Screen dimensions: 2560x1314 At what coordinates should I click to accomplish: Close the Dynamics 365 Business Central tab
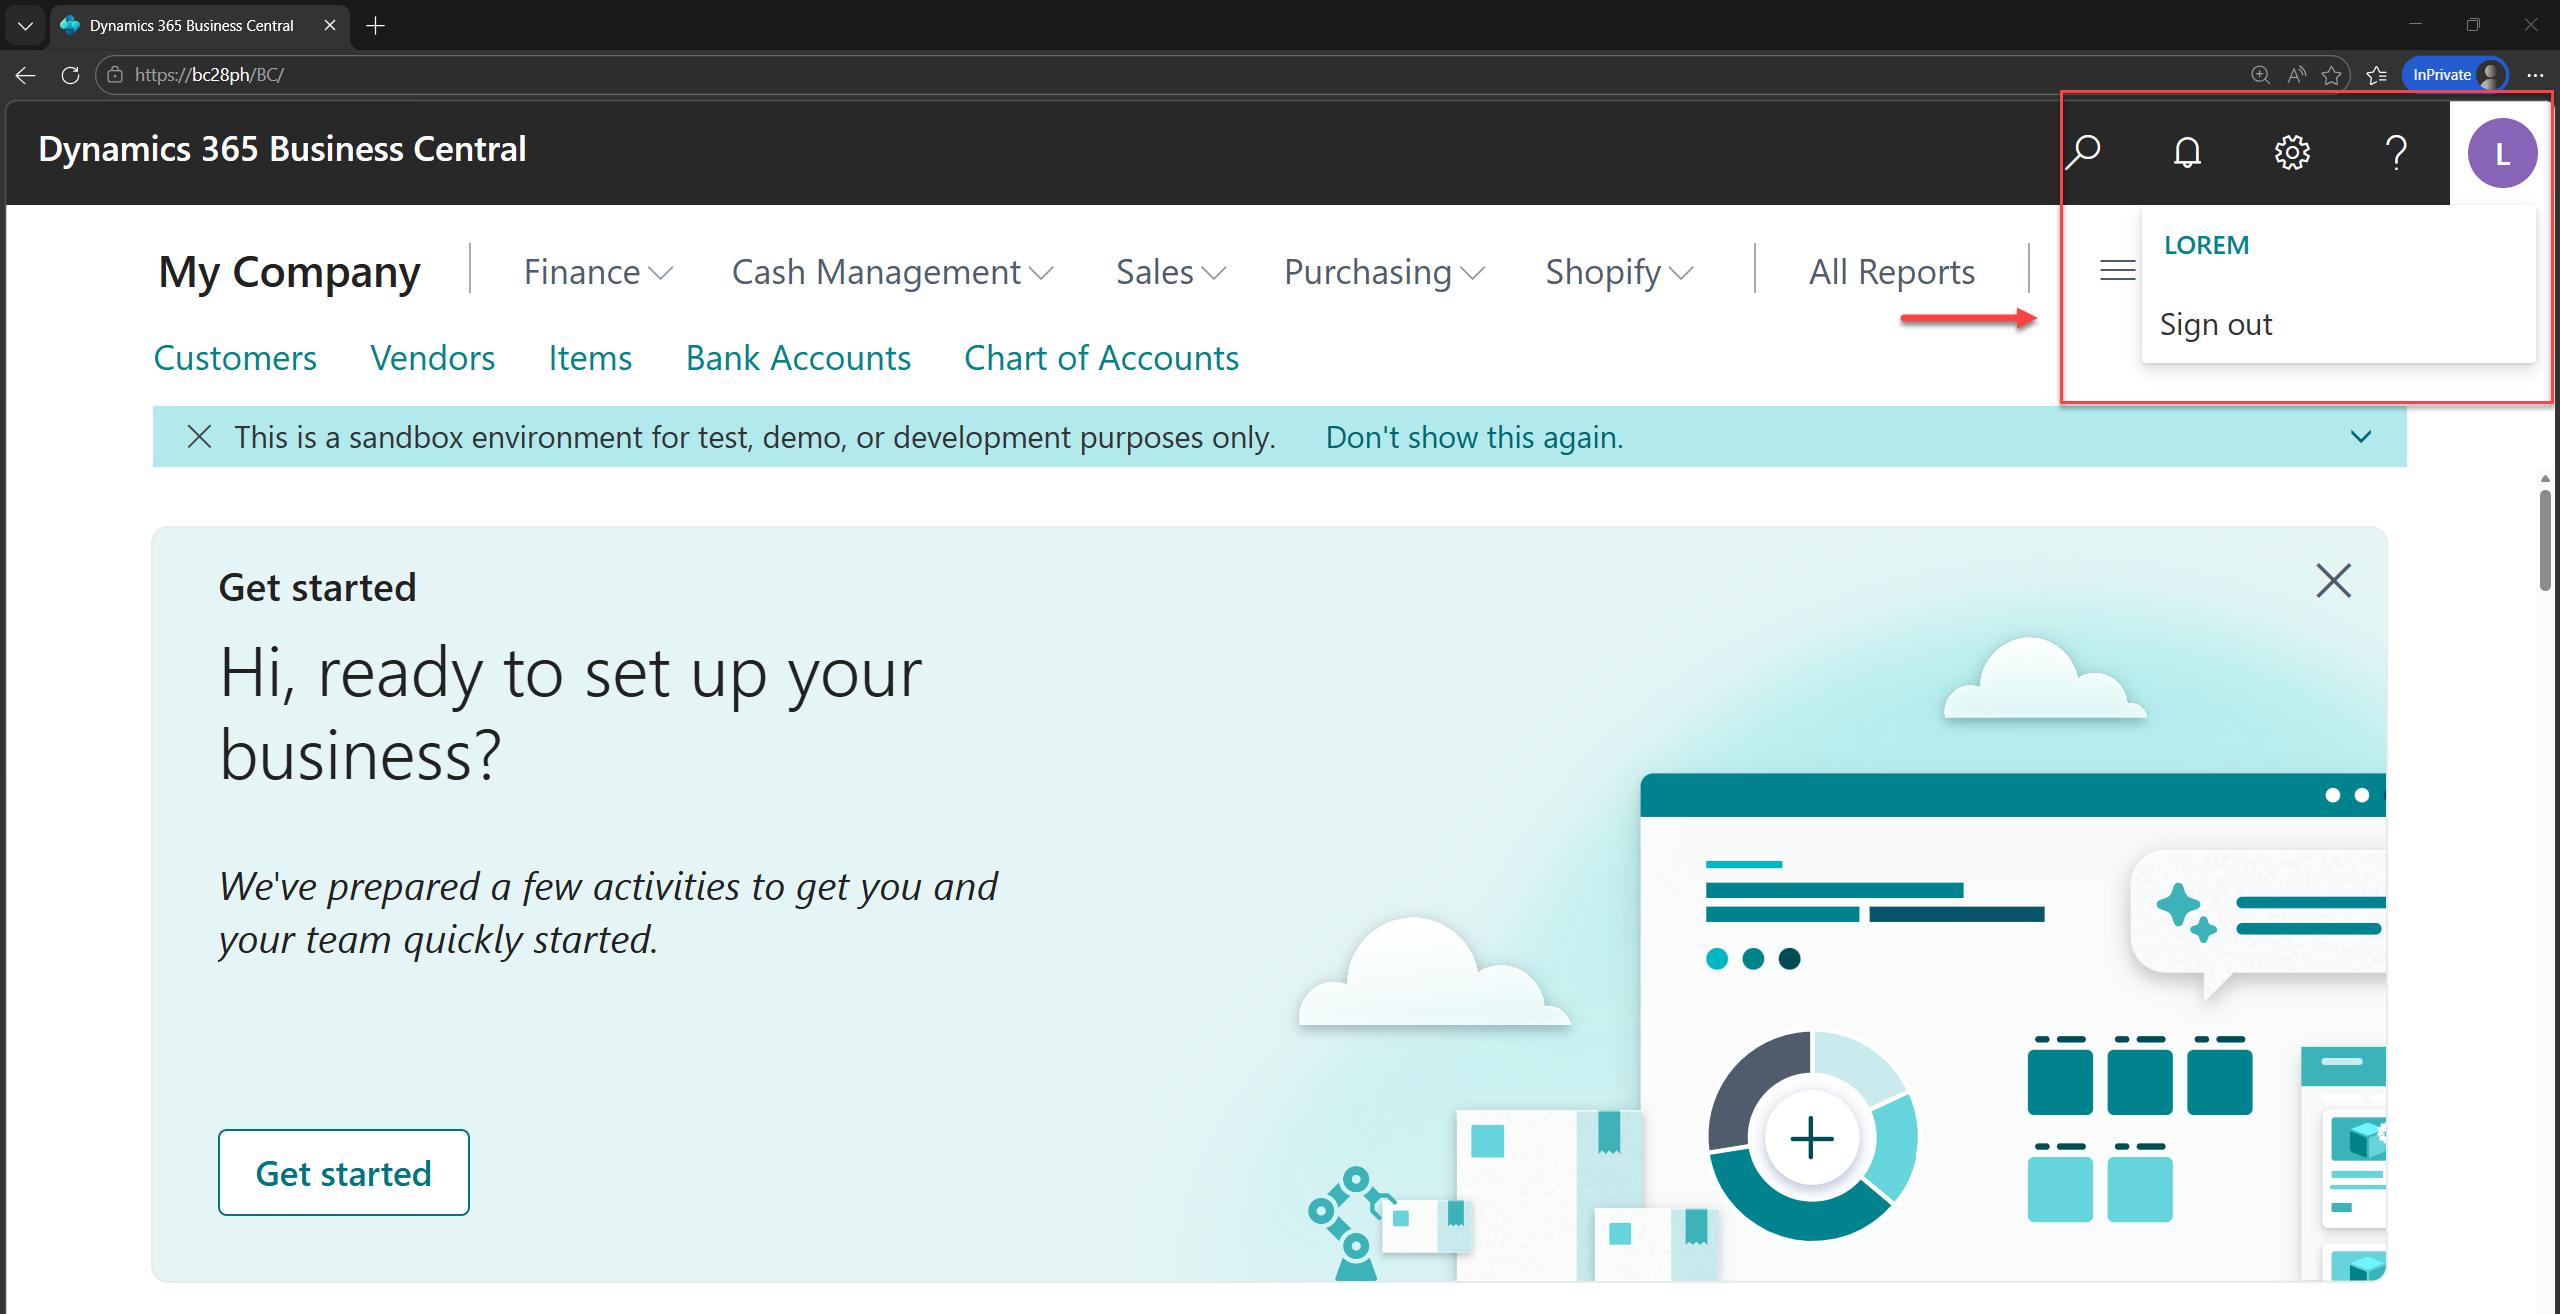(330, 26)
